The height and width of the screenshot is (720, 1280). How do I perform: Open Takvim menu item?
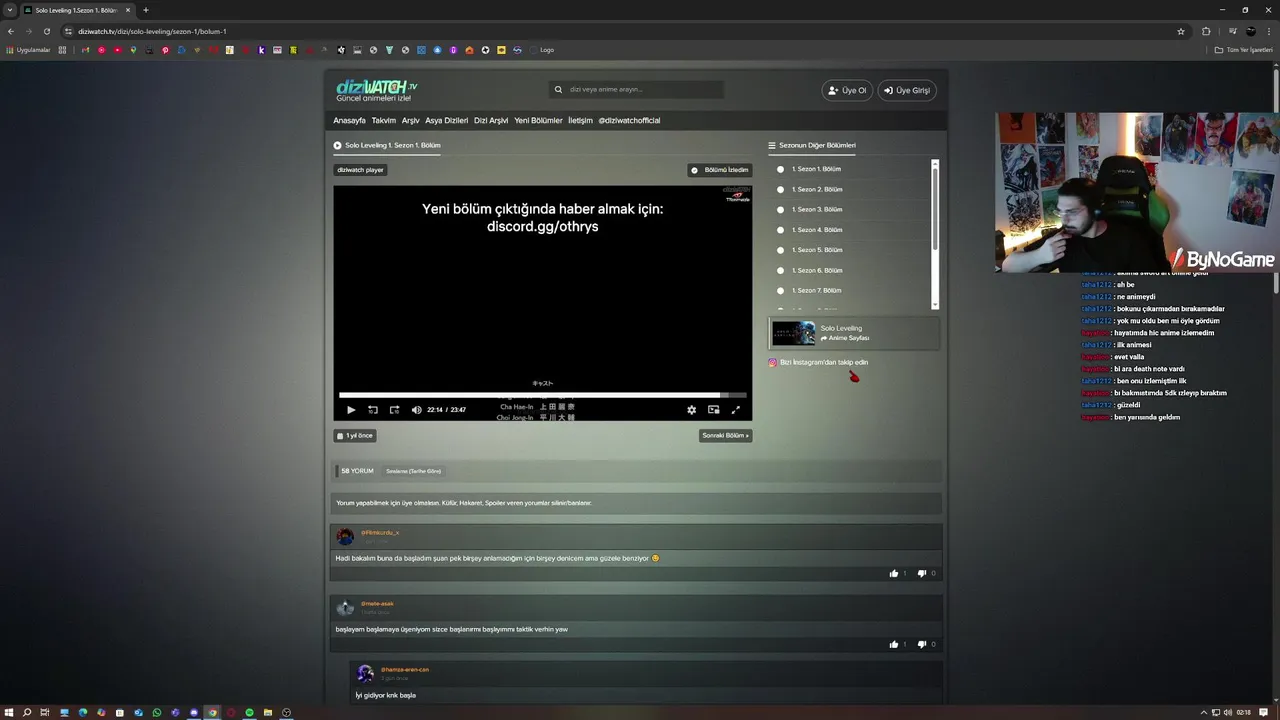click(x=384, y=120)
